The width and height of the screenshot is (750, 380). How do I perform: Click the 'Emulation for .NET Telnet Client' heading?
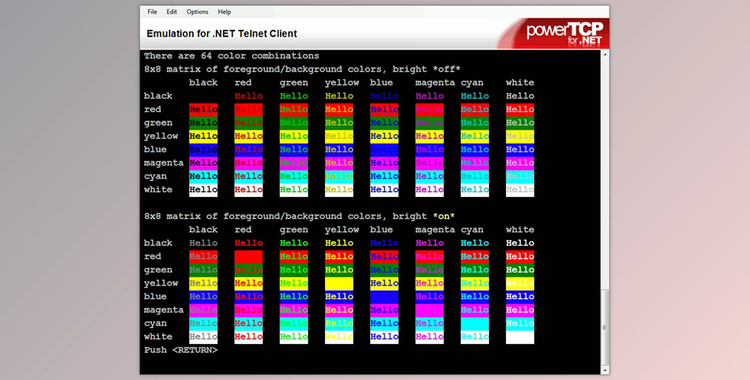(x=221, y=34)
